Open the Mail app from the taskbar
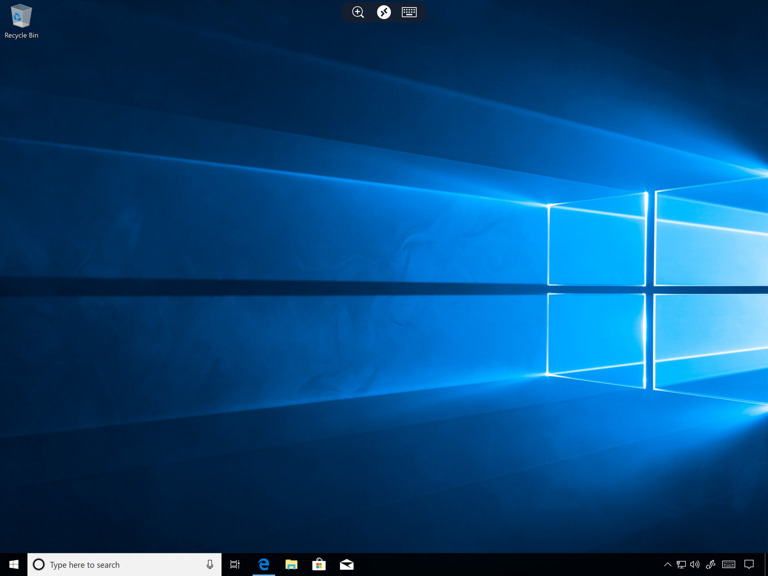The image size is (768, 576). click(347, 564)
